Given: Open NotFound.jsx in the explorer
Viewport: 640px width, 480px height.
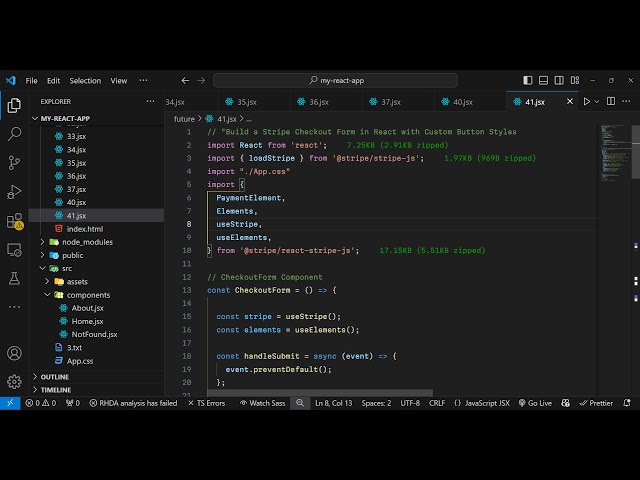Looking at the screenshot, I should 94,334.
